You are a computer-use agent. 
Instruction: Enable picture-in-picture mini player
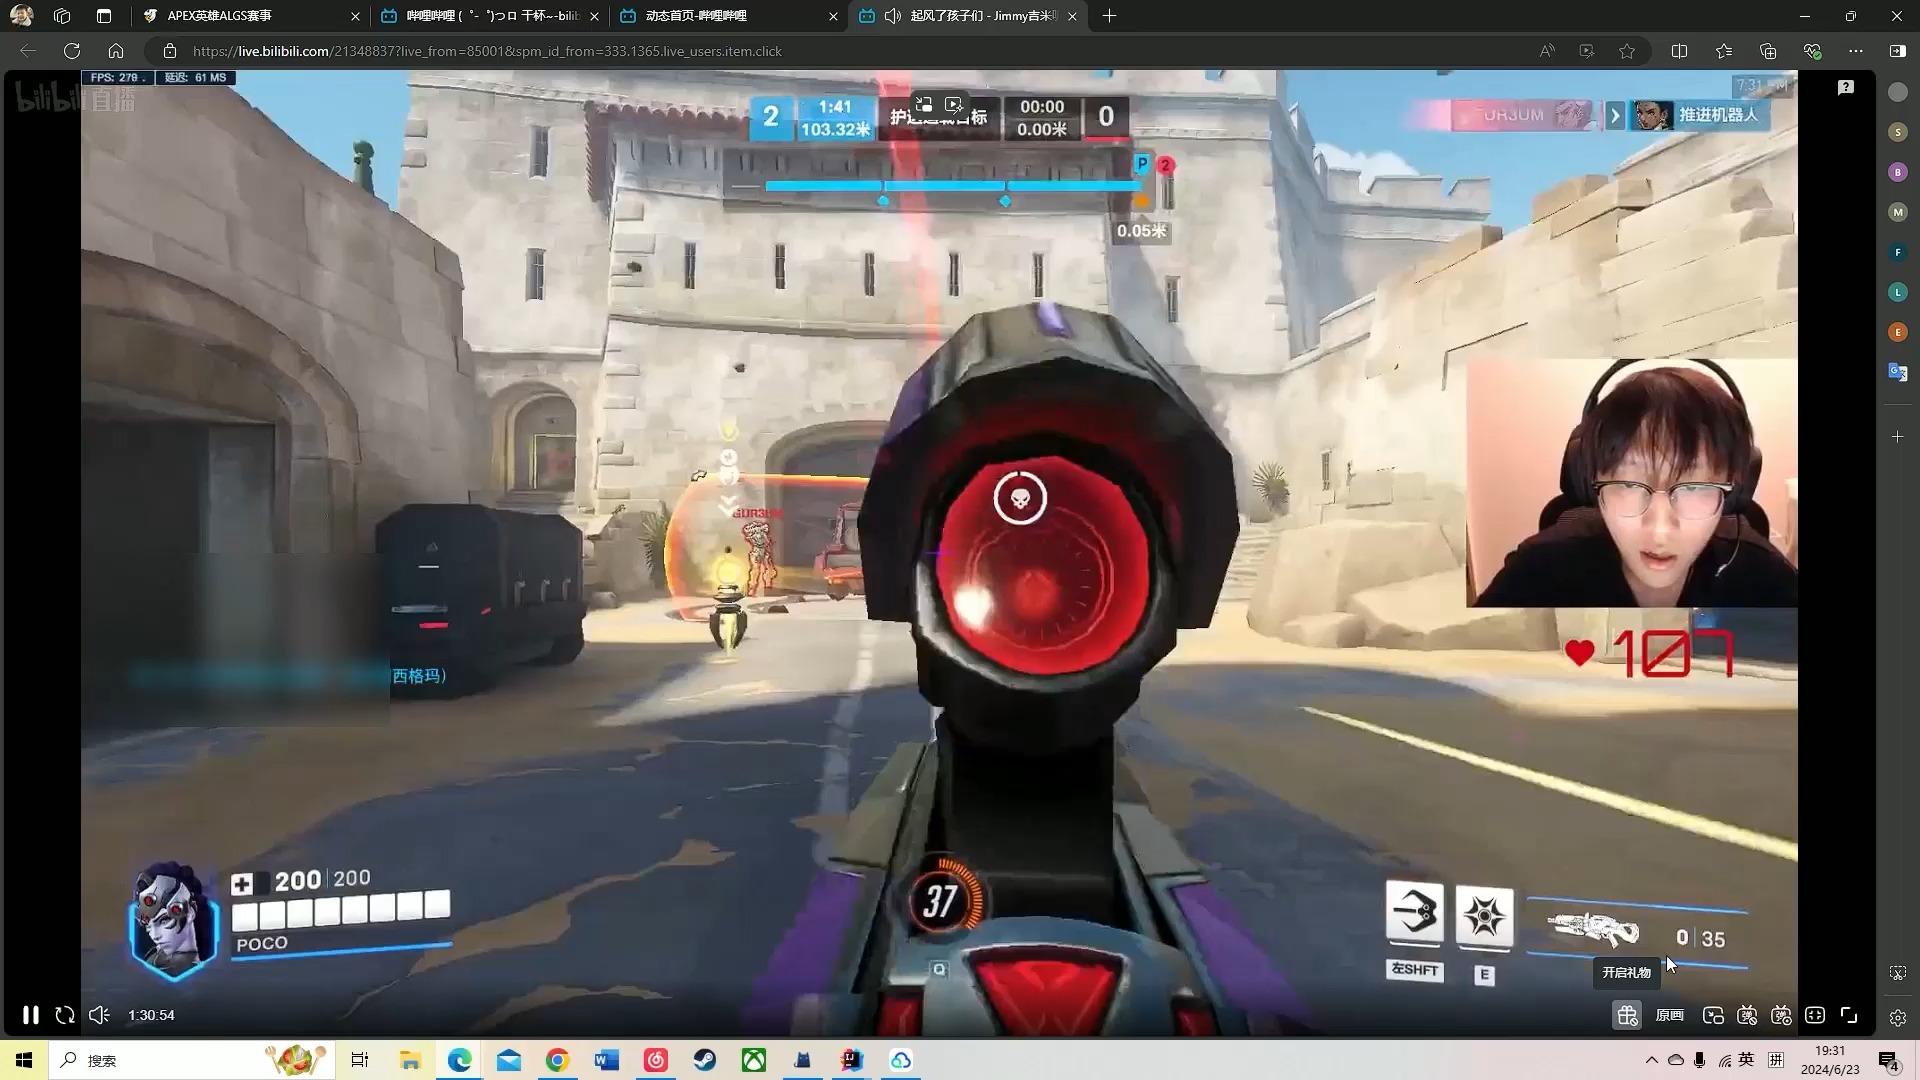[1713, 1015]
